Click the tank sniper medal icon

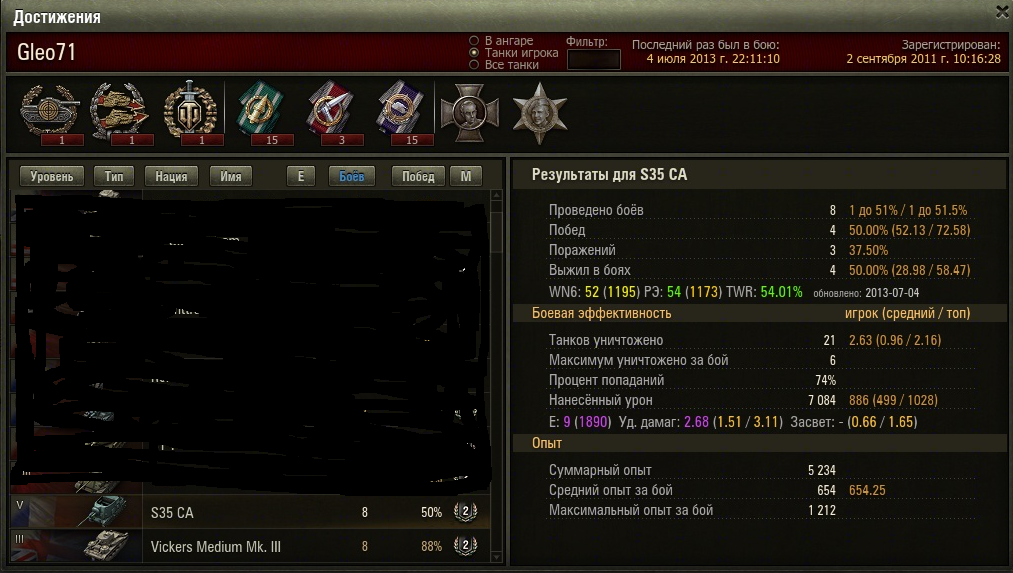coord(50,112)
